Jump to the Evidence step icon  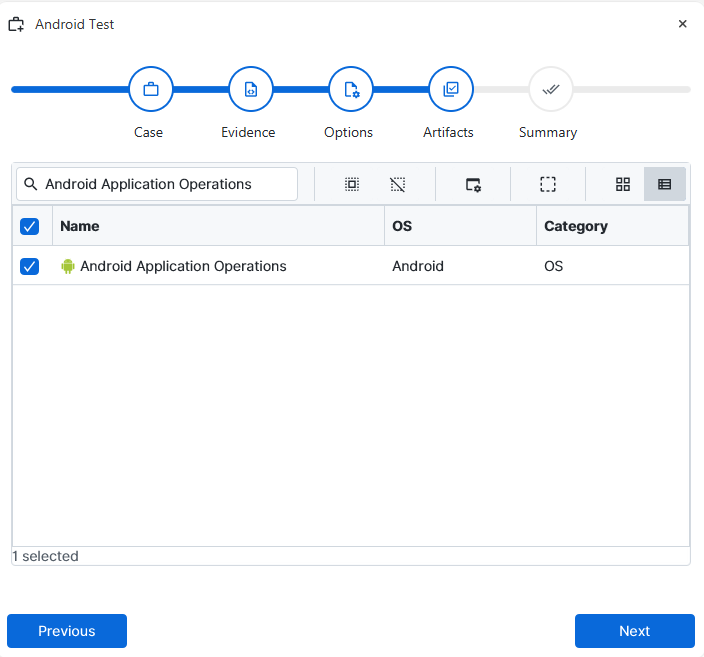click(250, 89)
